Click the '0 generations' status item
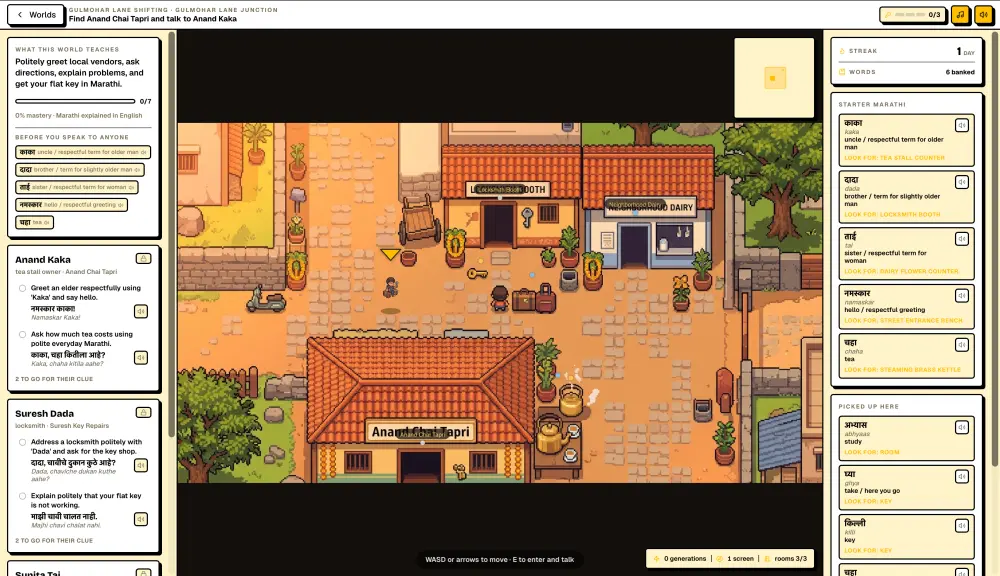 click(x=680, y=559)
